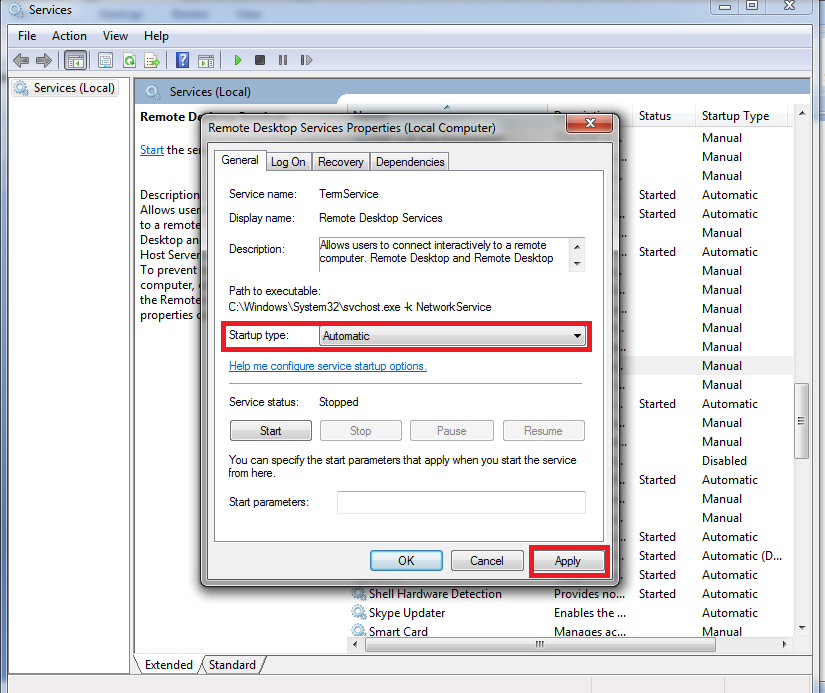Click the Forward arrow toolbar icon
Screen dimensions: 825x693
[x=44, y=61]
